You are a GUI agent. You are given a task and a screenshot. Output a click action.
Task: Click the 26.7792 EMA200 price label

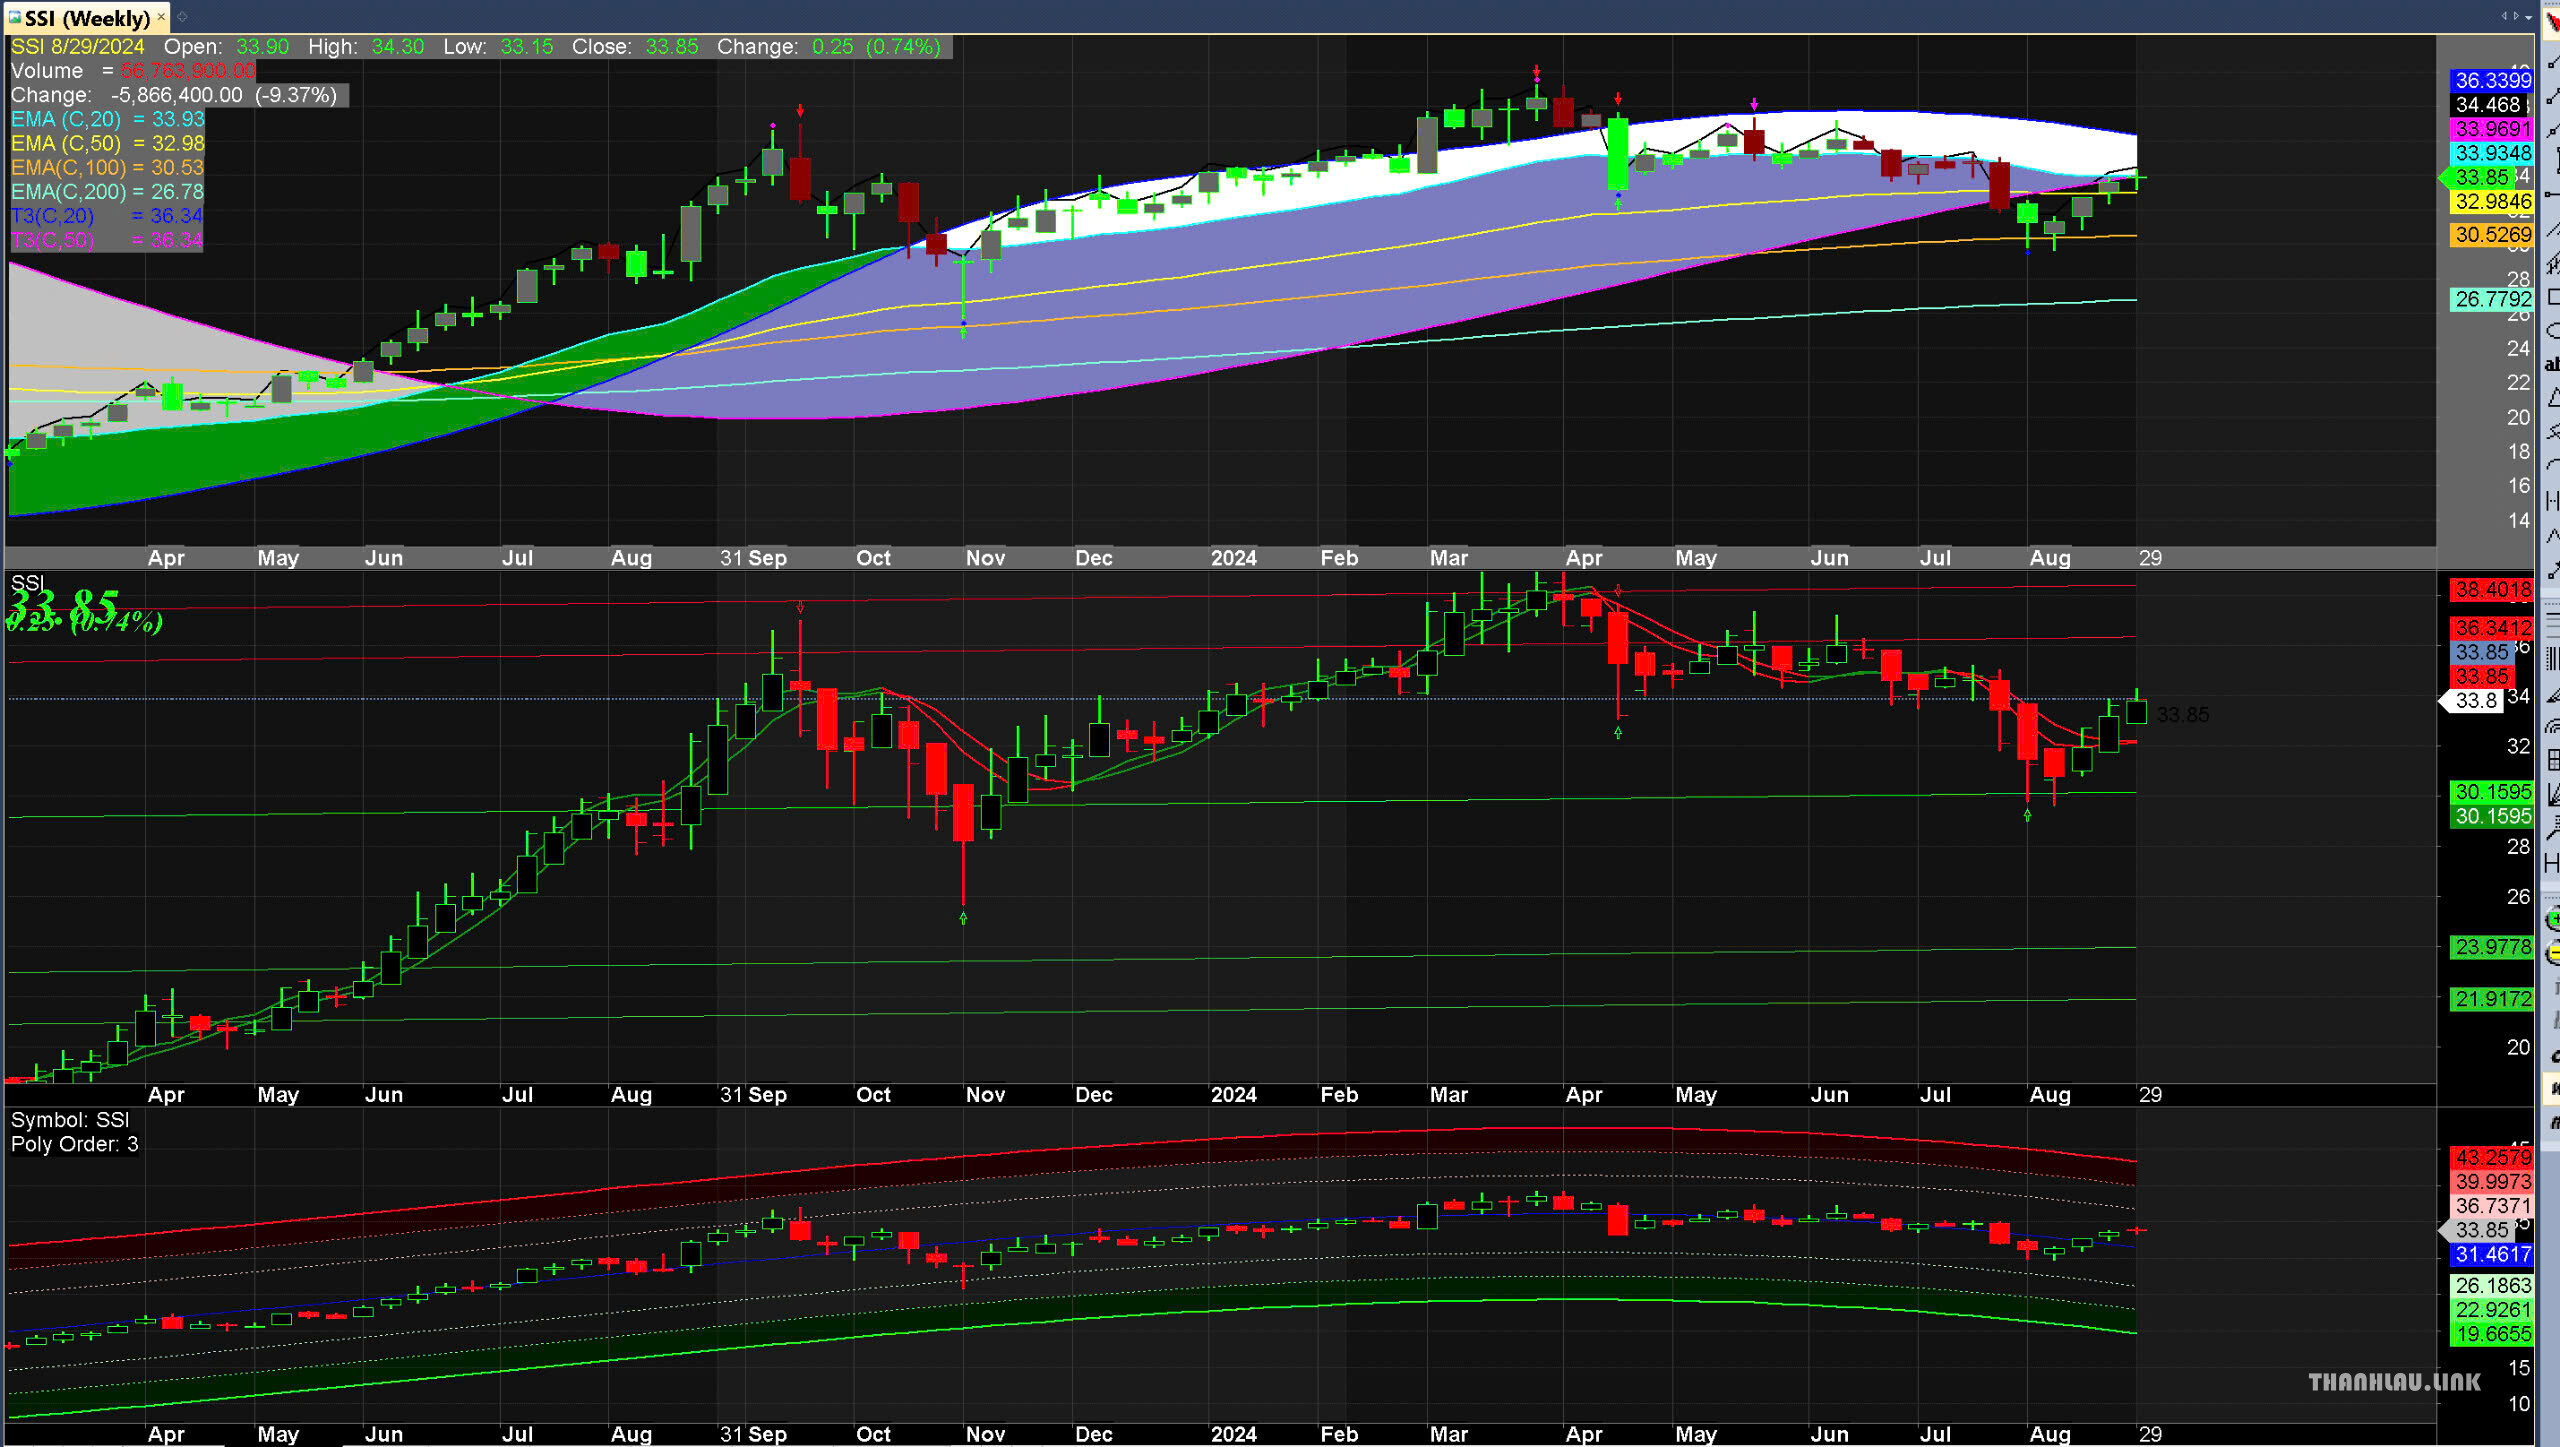[x=2493, y=299]
